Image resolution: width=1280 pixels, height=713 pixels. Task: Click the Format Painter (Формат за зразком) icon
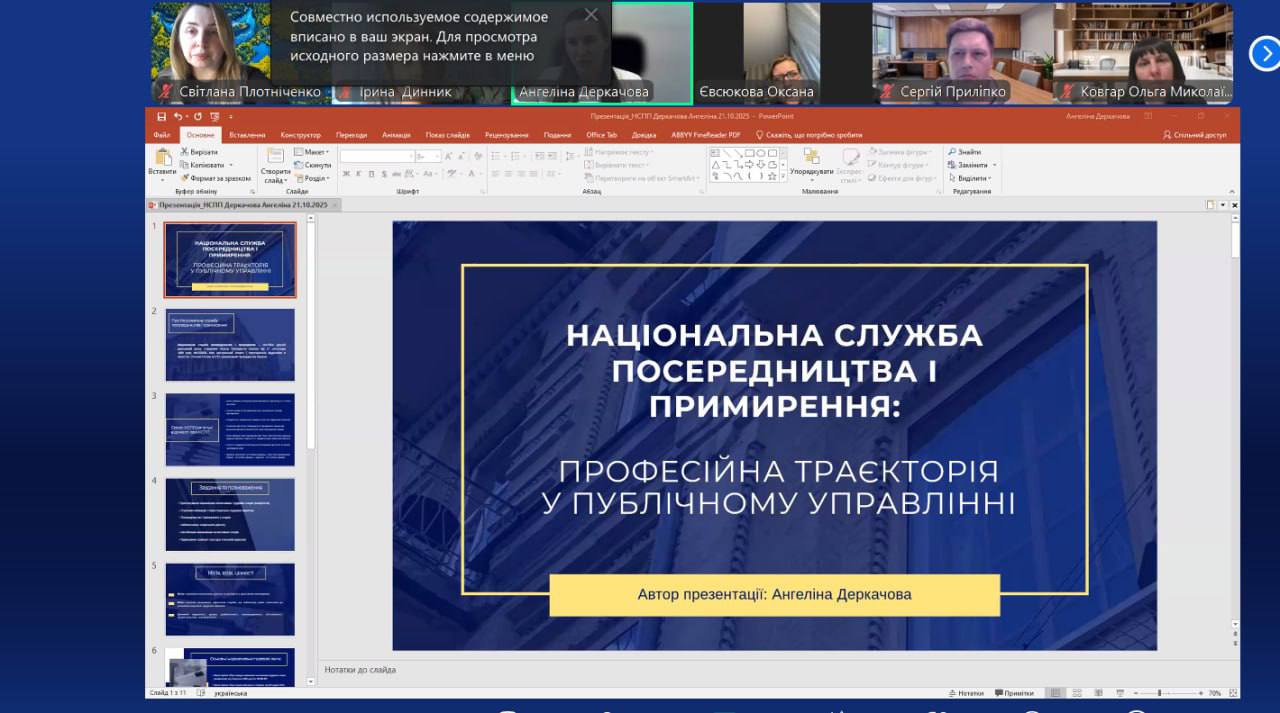click(185, 178)
